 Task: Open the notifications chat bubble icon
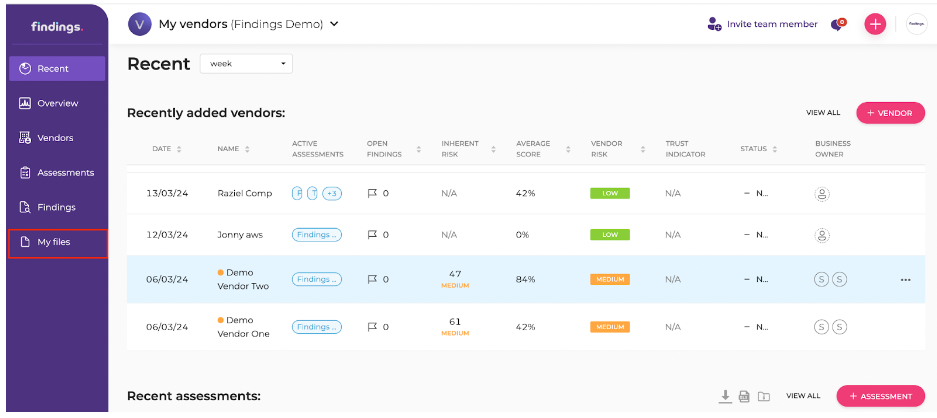[x=838, y=24]
